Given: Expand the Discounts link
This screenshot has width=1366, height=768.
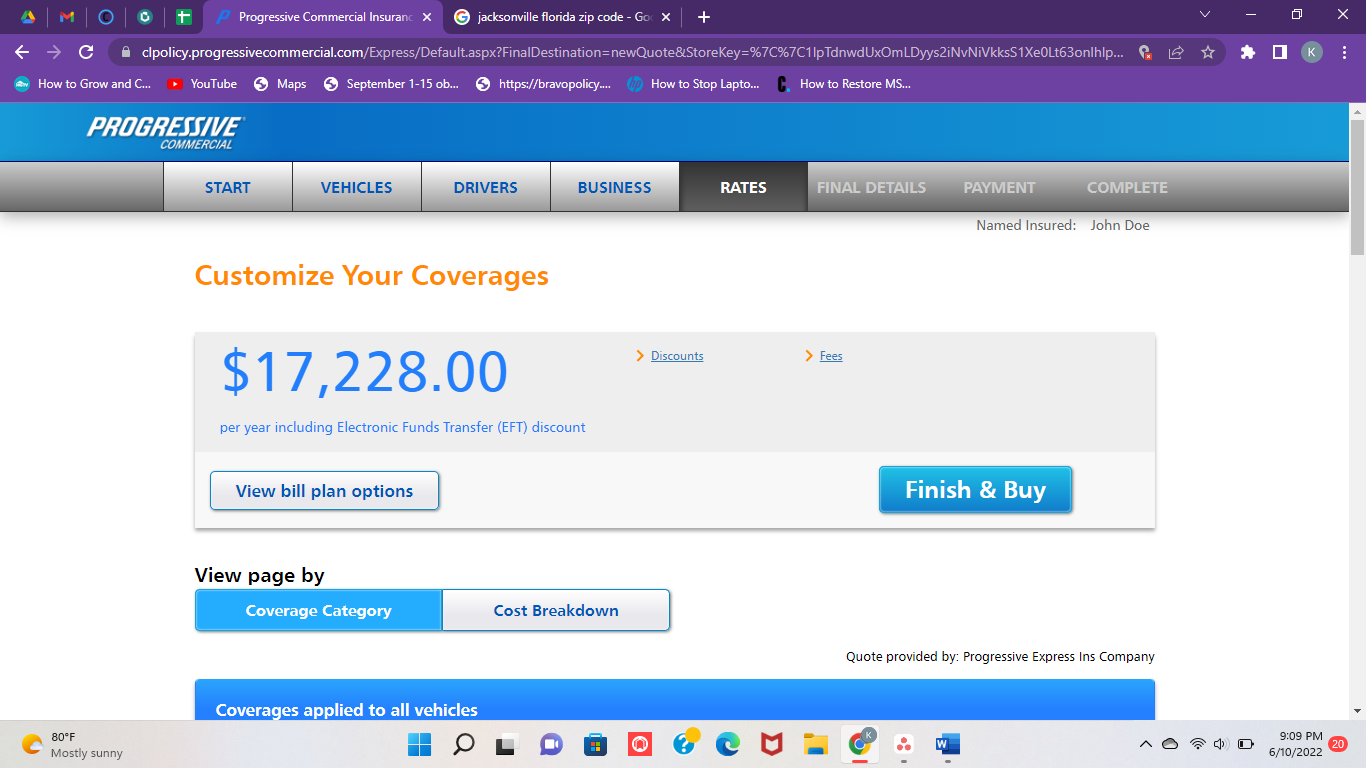Looking at the screenshot, I should [677, 356].
